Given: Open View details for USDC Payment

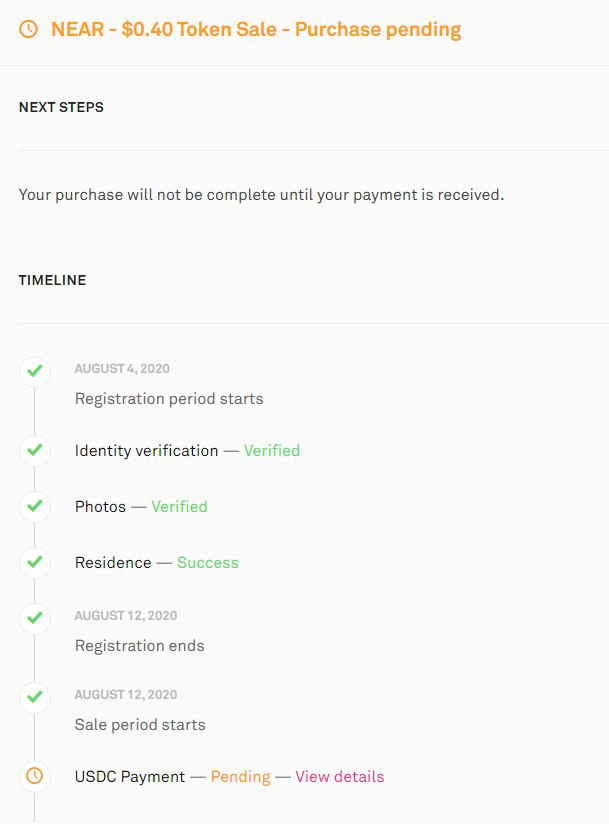Looking at the screenshot, I should pos(339,777).
